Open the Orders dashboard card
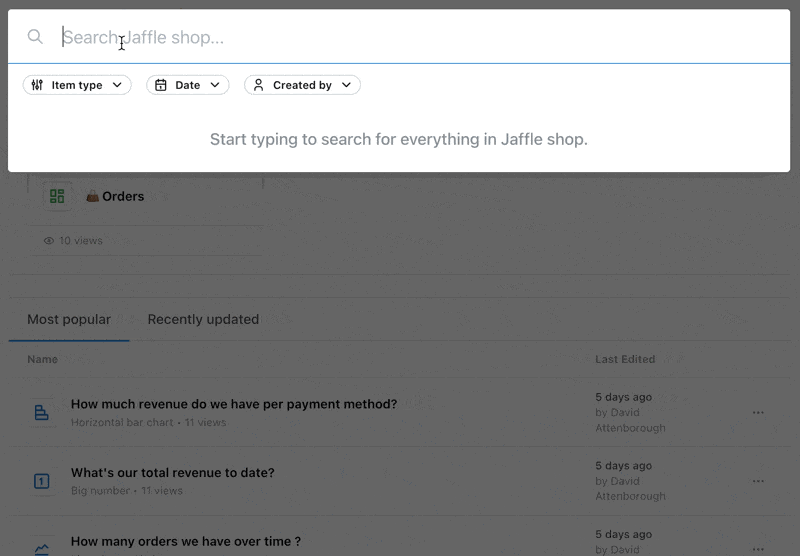This screenshot has width=800, height=556. pos(145,214)
